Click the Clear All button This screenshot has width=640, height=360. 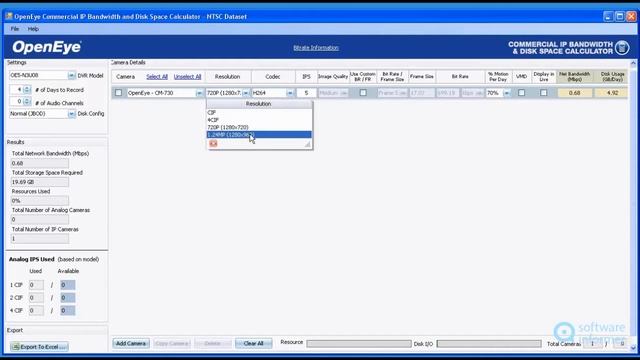[x=253, y=343]
